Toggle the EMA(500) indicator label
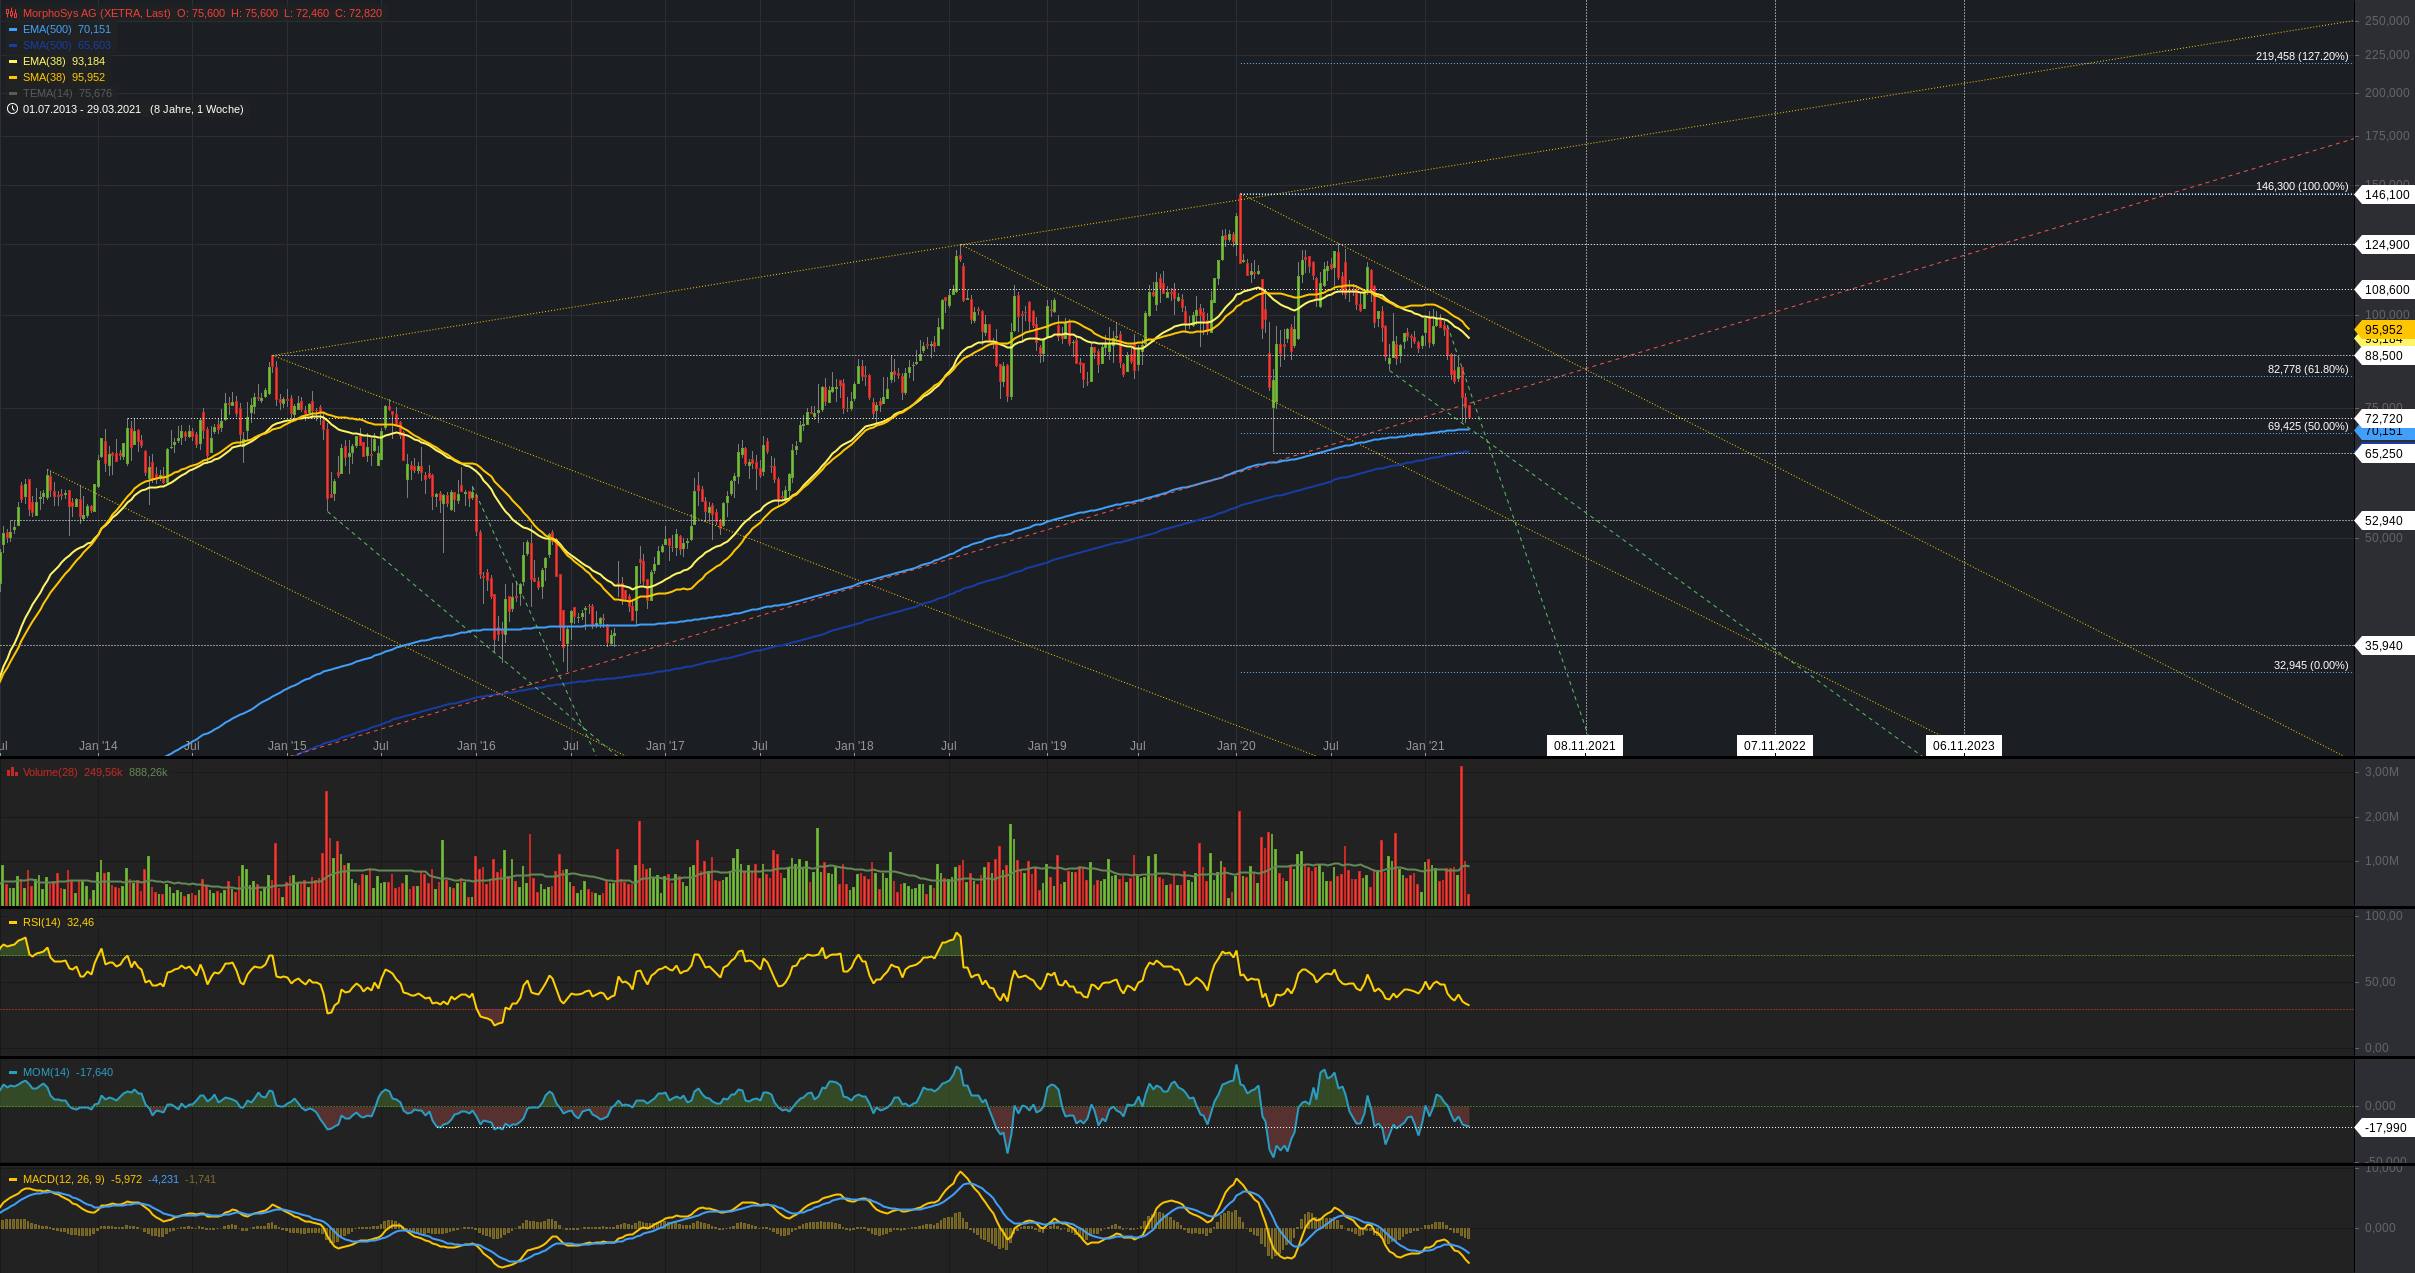 coord(47,29)
